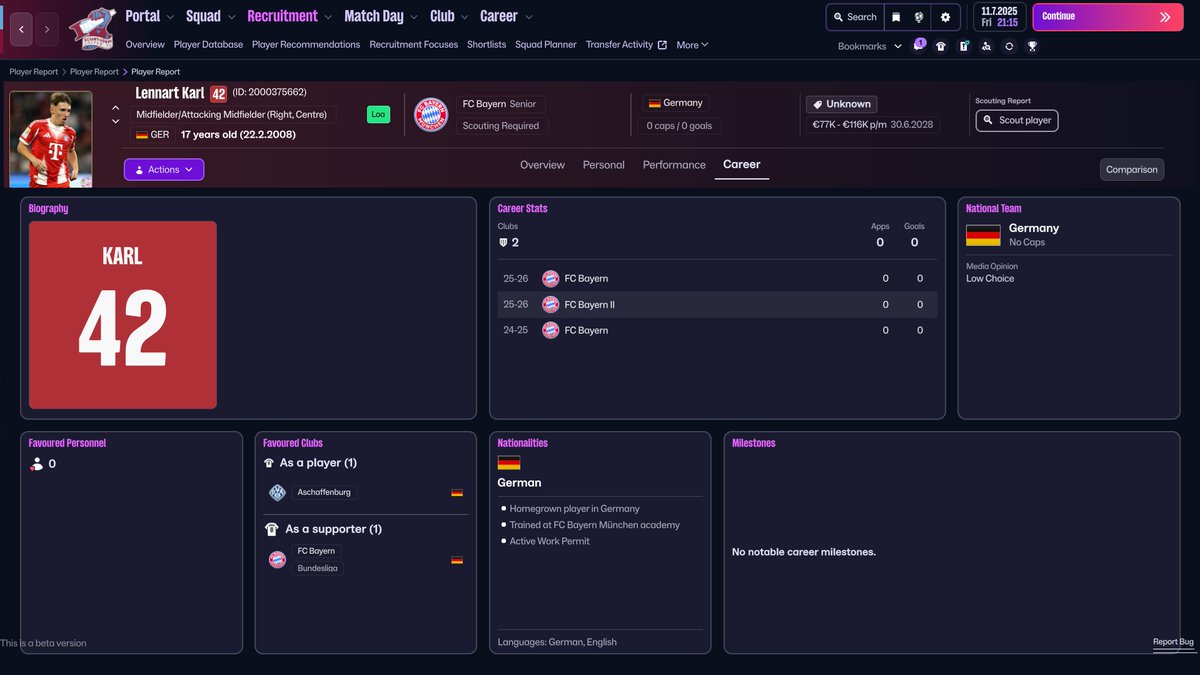This screenshot has width=1200, height=675.
Task: Expand the Career top menu
Action: pos(506,16)
